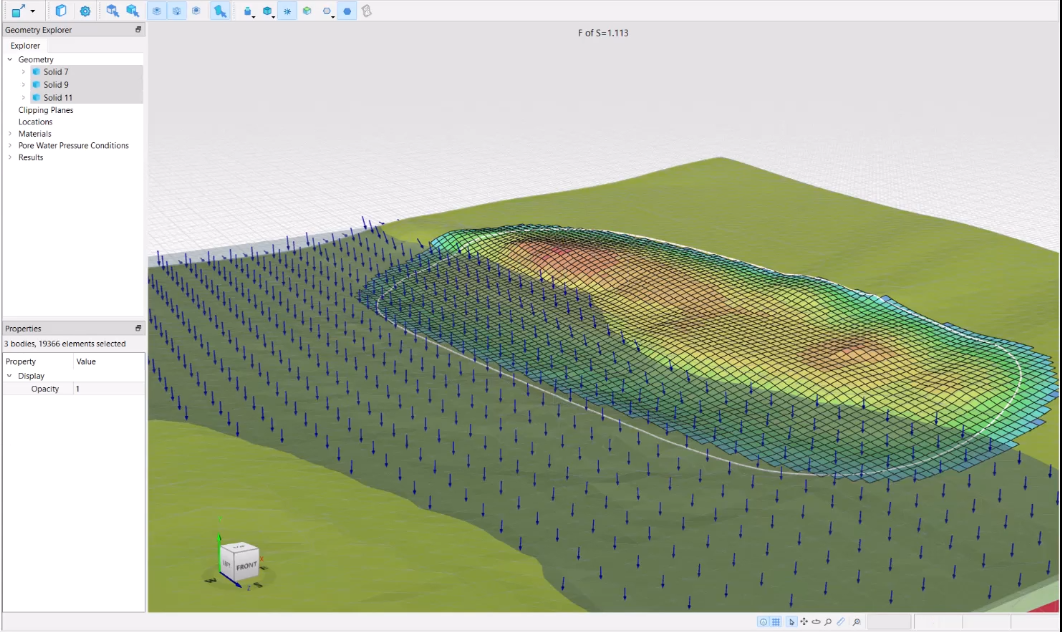Click the pan (four-arrow) tool in status bar

804,622
